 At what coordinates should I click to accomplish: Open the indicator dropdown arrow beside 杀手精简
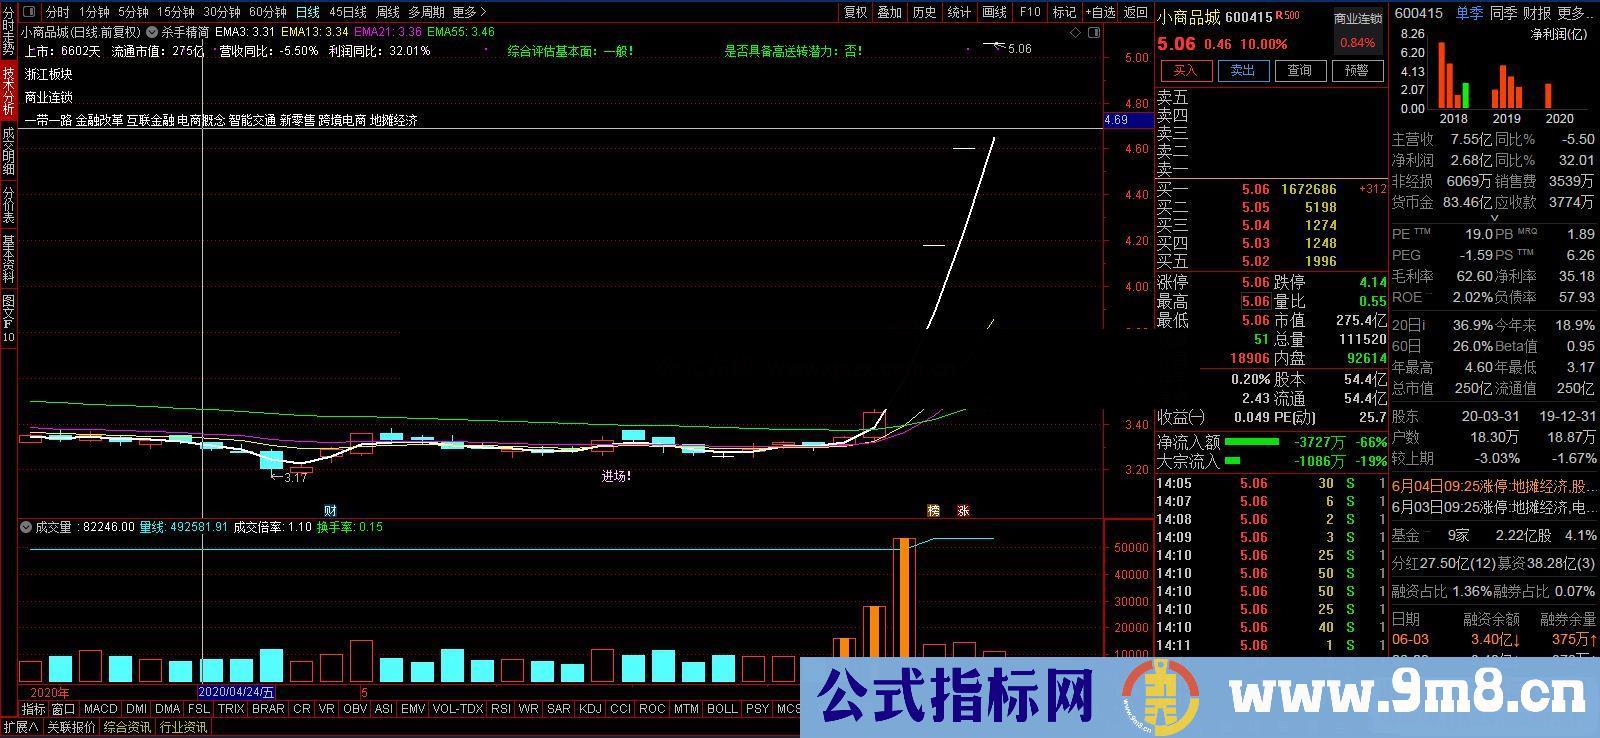click(152, 33)
